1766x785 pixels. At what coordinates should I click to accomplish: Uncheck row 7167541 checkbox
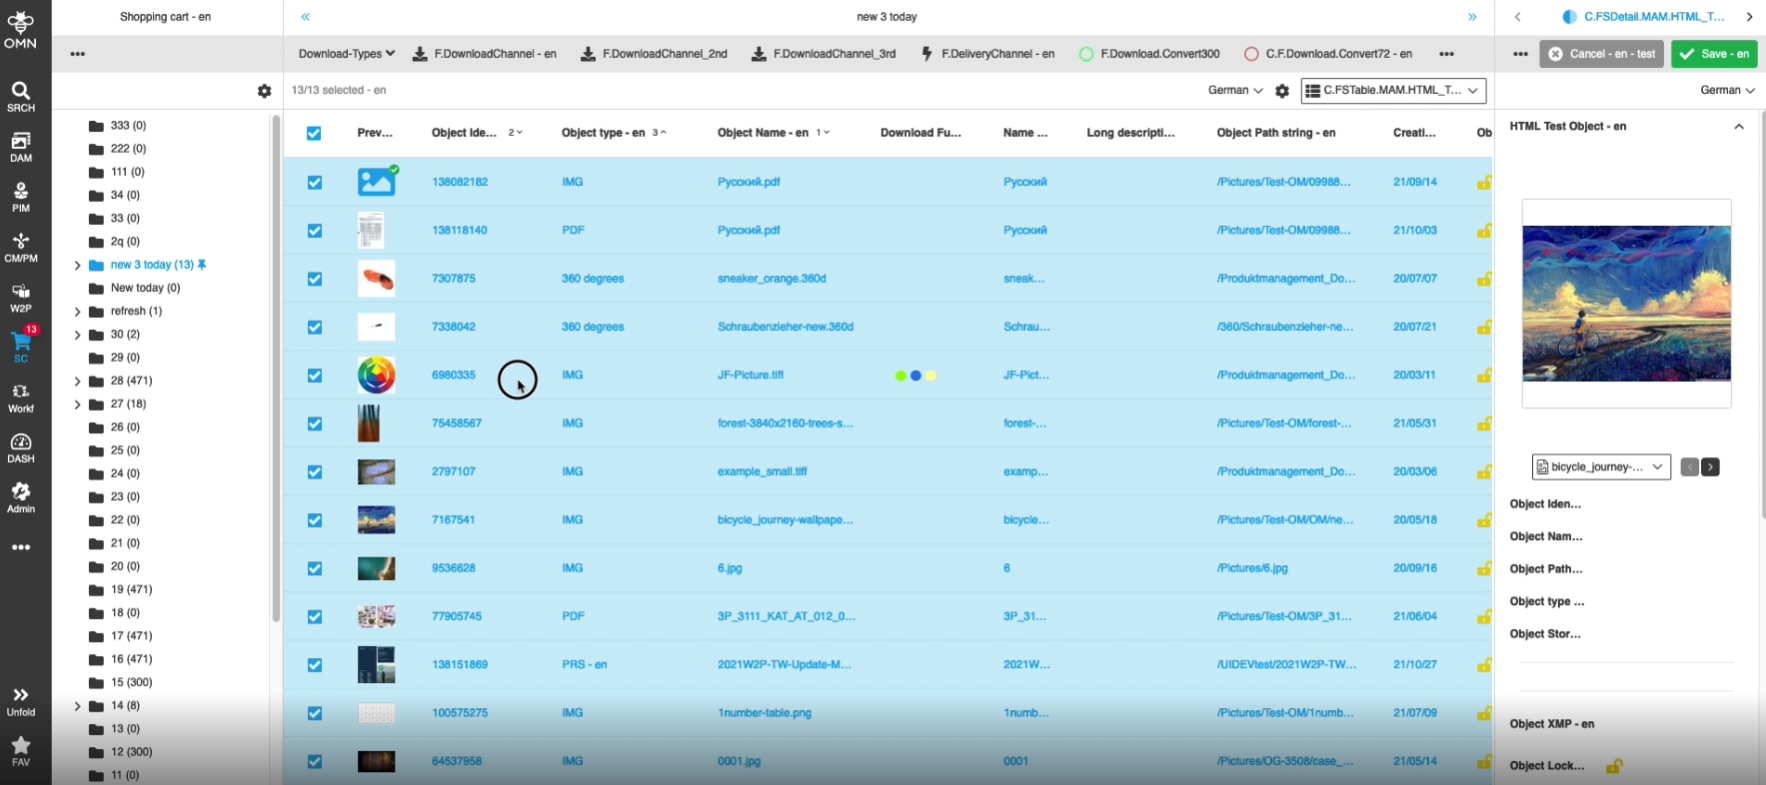click(x=314, y=520)
